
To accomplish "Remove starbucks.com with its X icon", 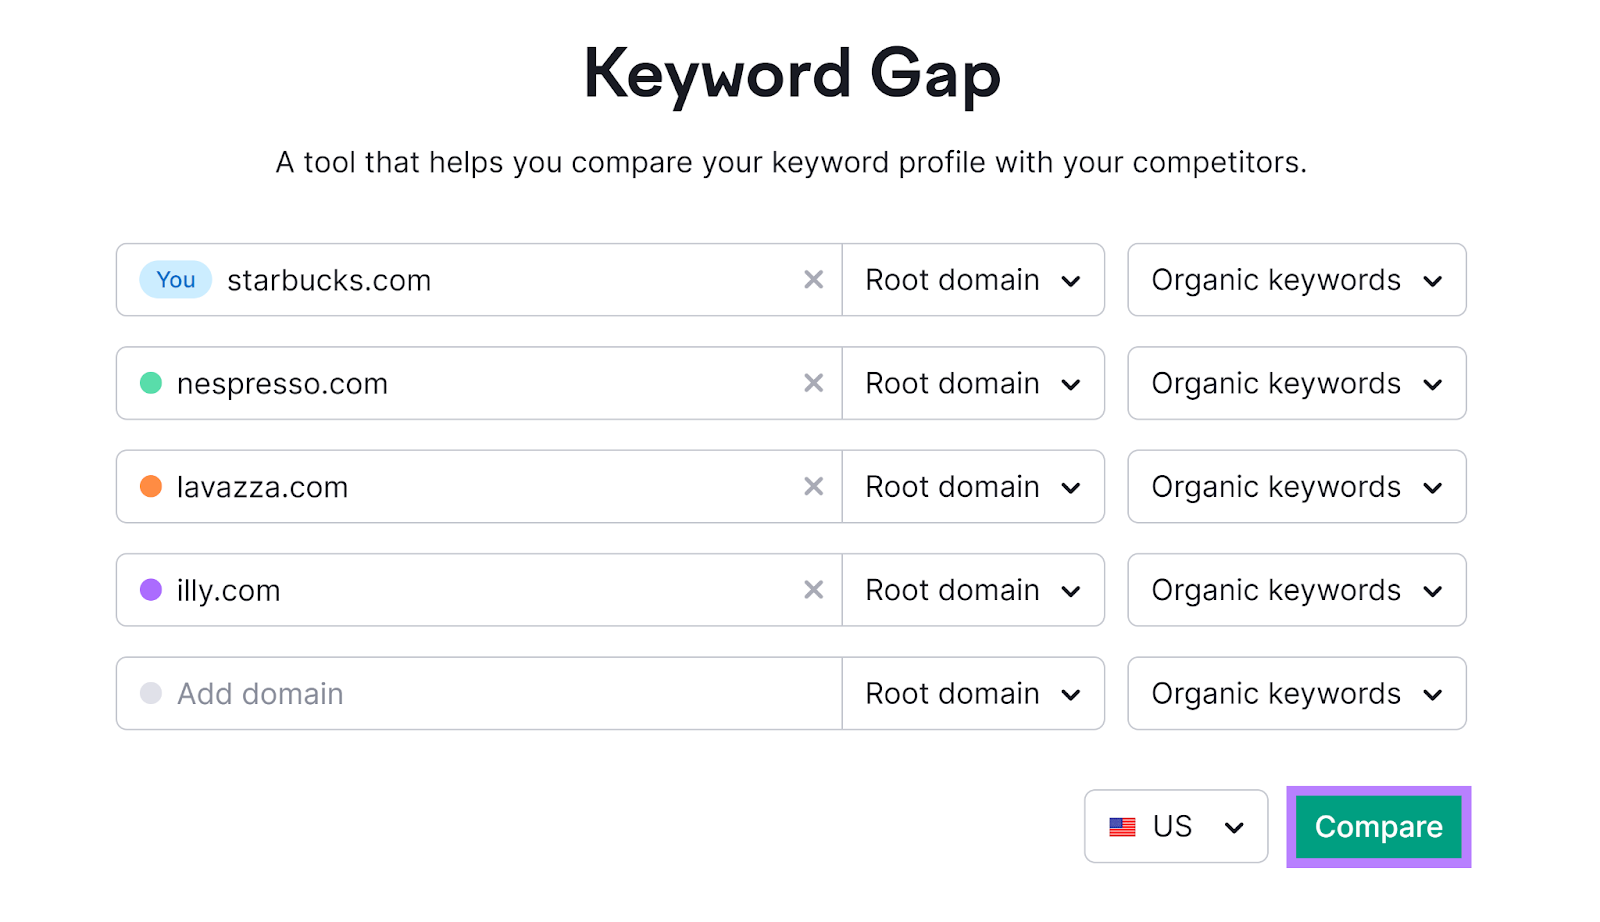I will pyautogui.click(x=812, y=280).
